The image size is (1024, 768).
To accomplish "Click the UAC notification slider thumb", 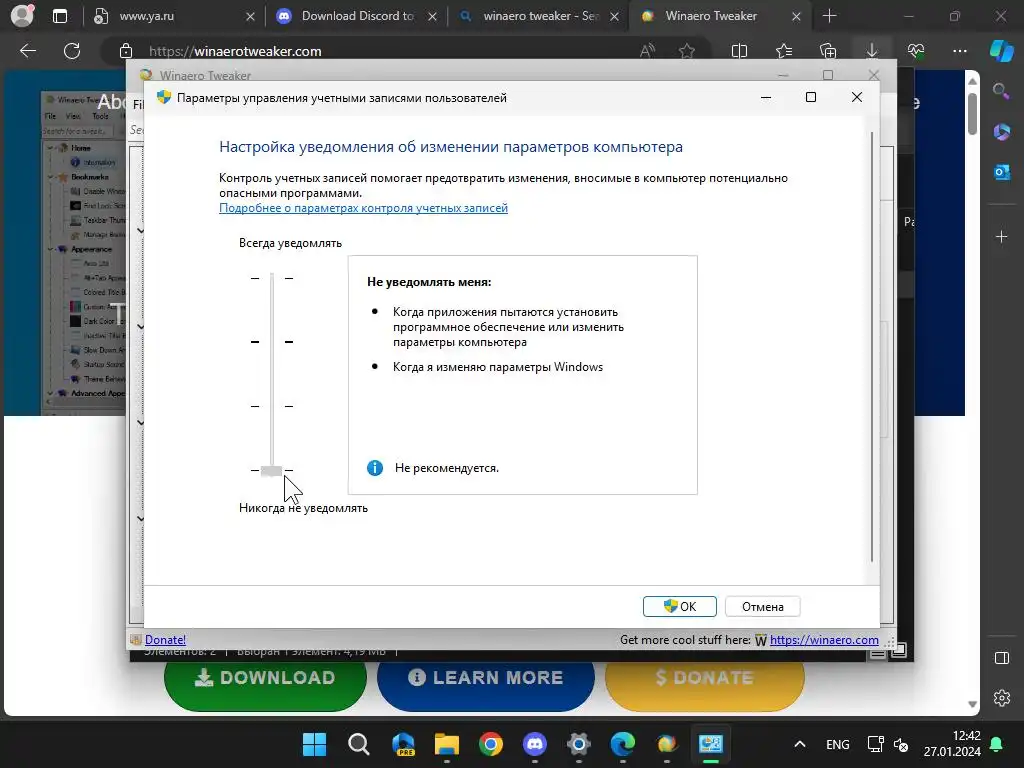I will (272, 470).
